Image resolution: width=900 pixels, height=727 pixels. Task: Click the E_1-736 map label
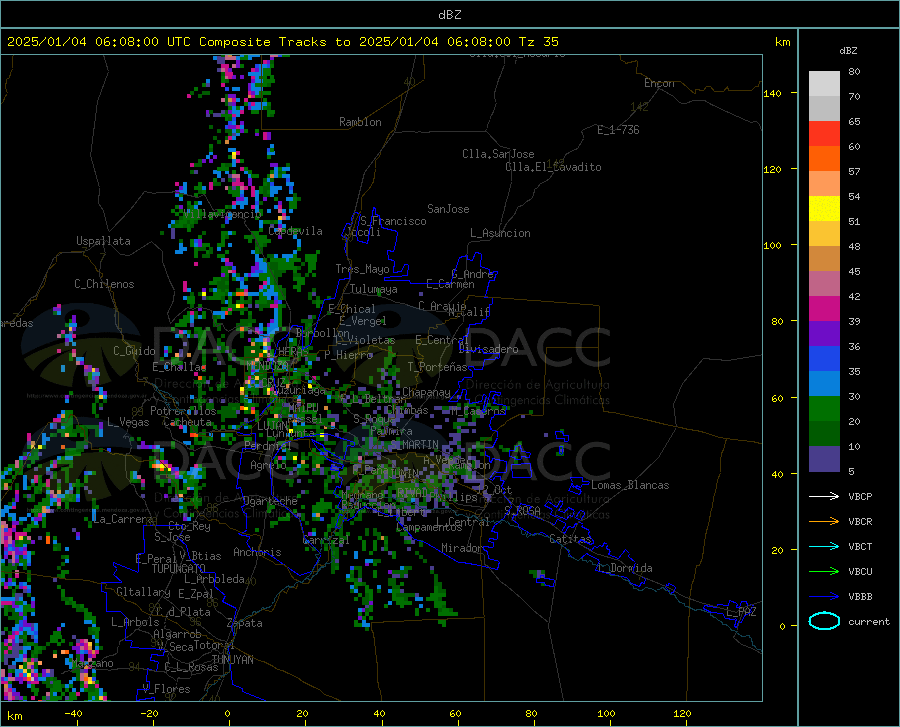618,130
